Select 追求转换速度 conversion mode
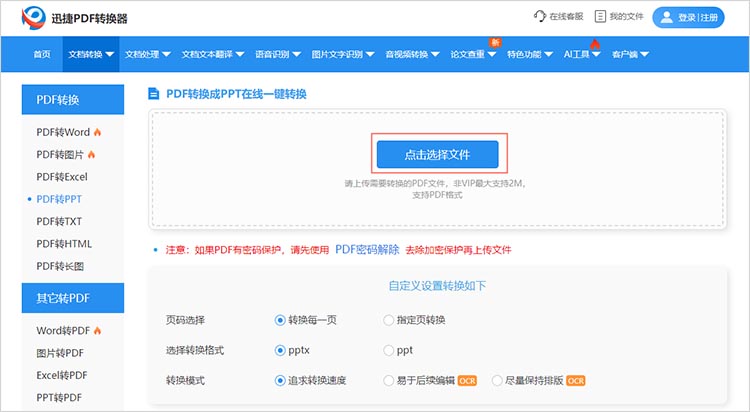The width and height of the screenshot is (750, 412). 280,381
